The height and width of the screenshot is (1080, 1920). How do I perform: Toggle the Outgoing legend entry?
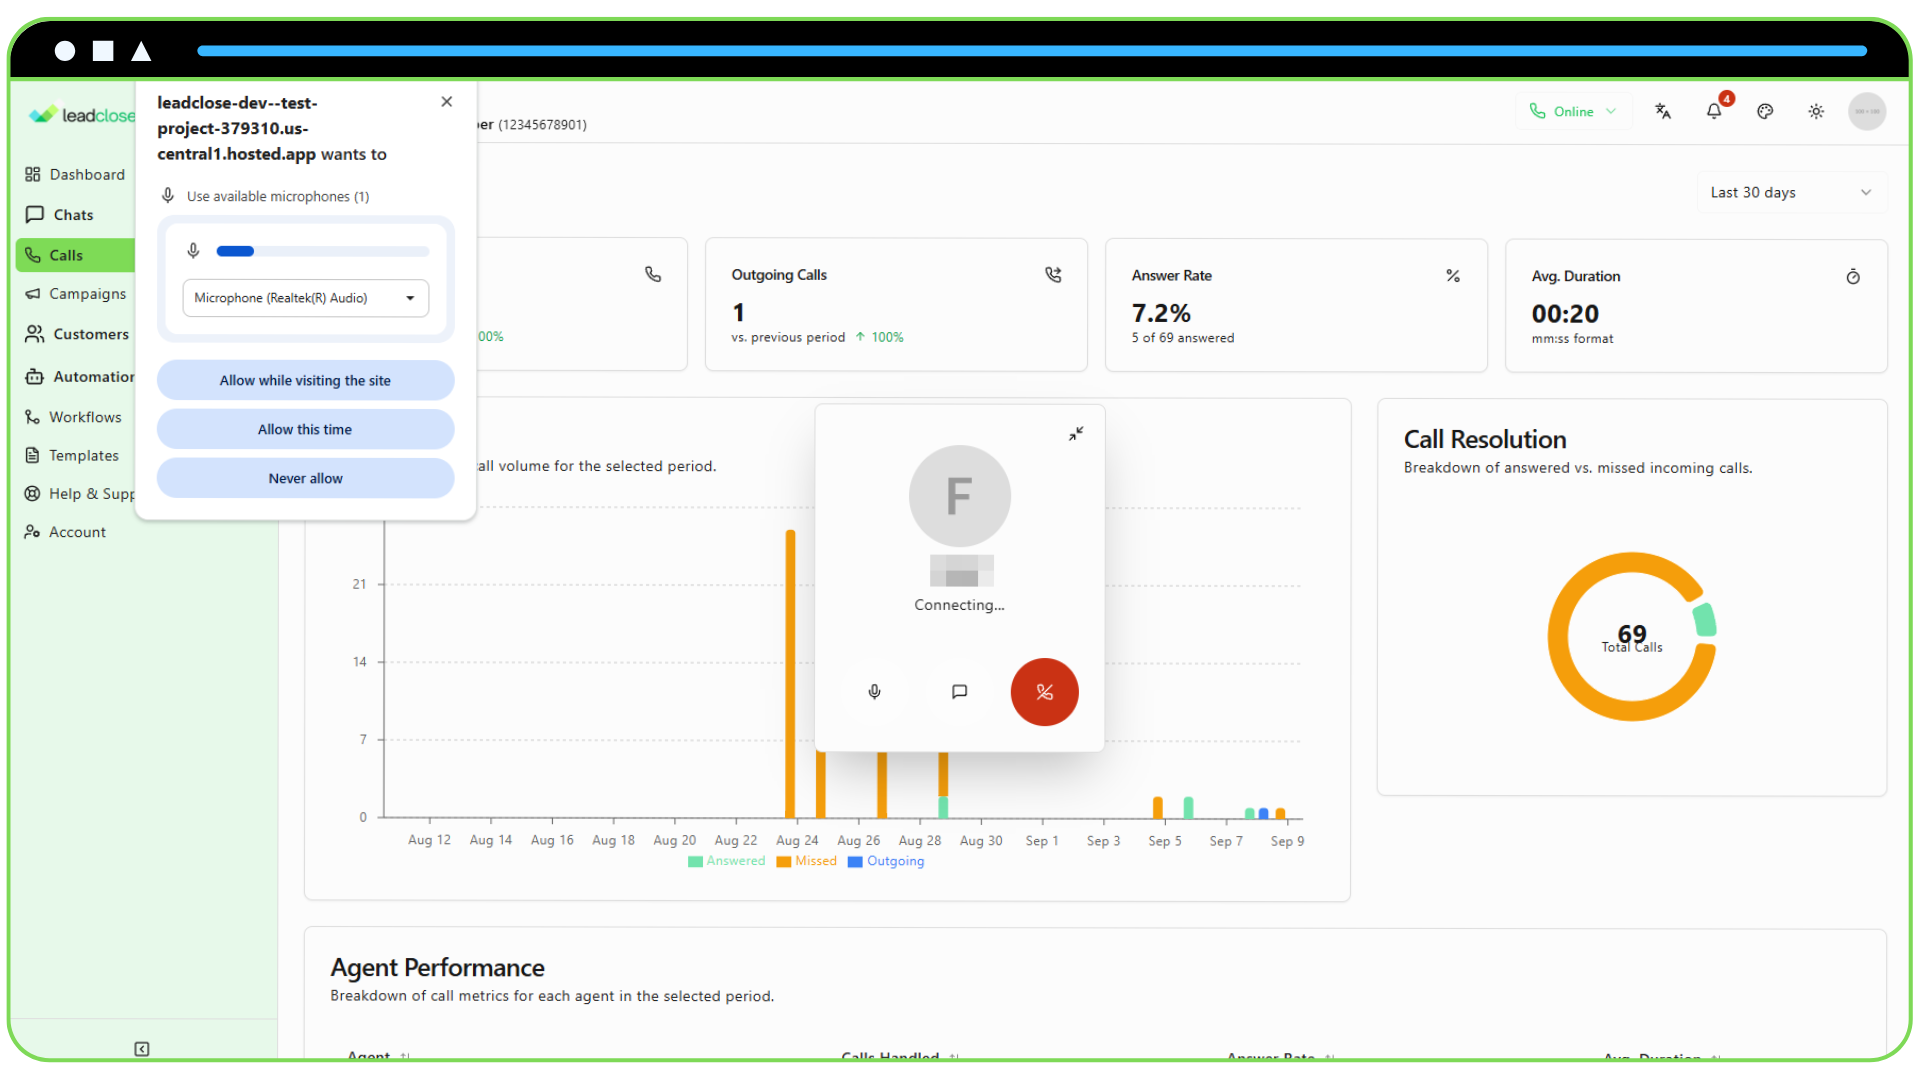click(x=886, y=862)
